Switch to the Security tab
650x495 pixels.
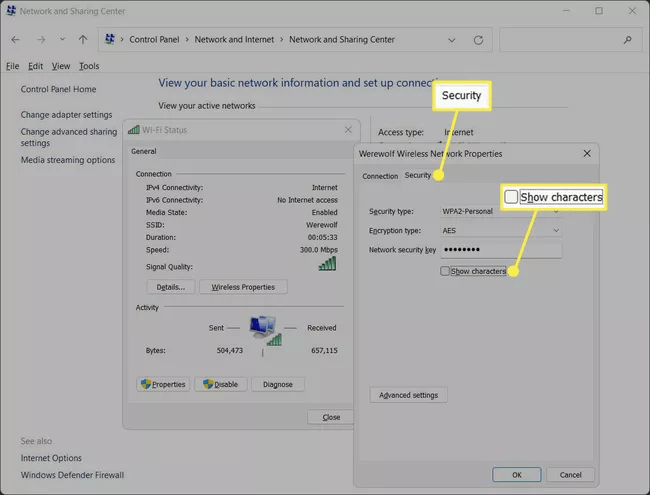click(418, 175)
